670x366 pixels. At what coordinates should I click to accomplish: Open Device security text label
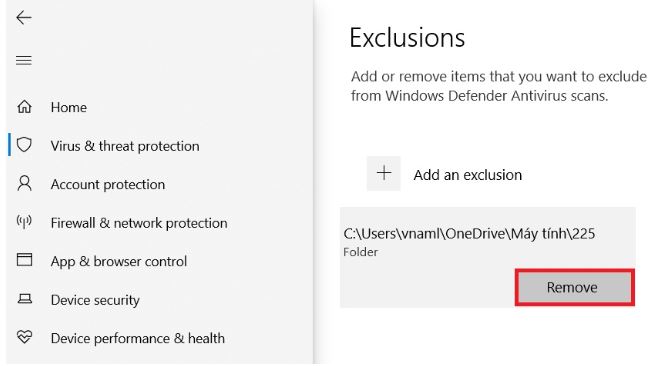(95, 300)
